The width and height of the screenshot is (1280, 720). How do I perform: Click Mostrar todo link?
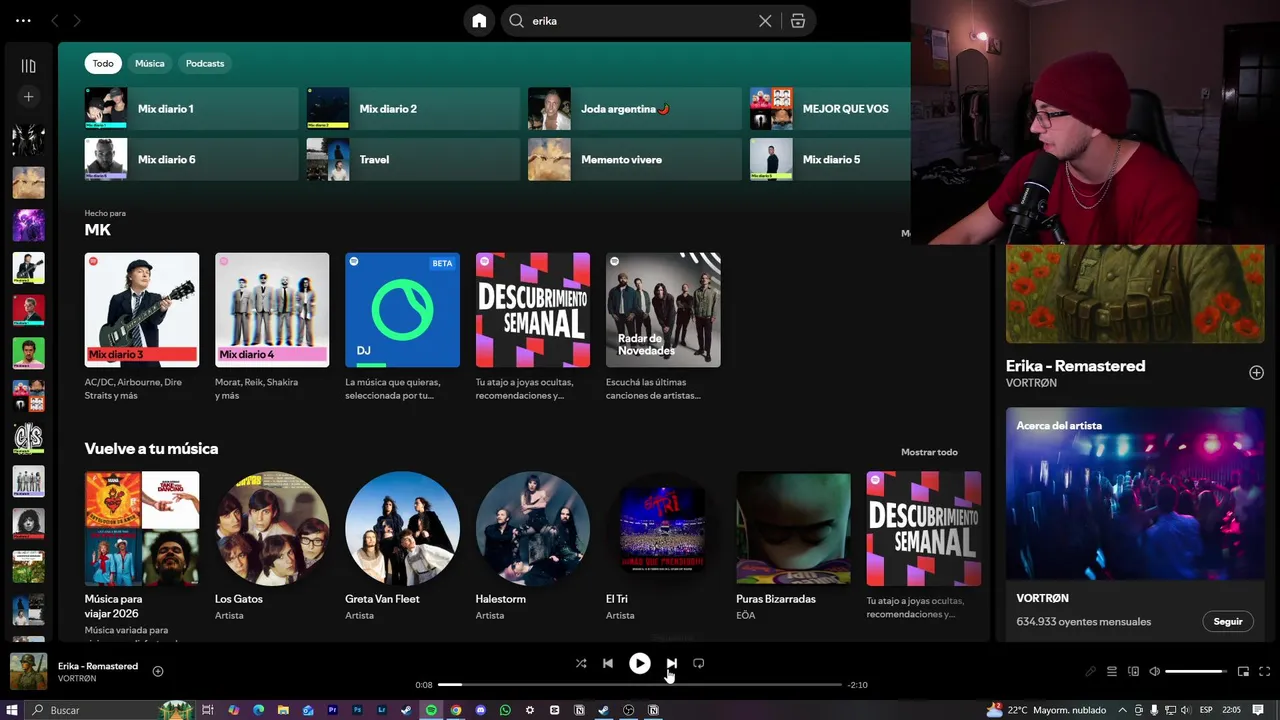[929, 452]
